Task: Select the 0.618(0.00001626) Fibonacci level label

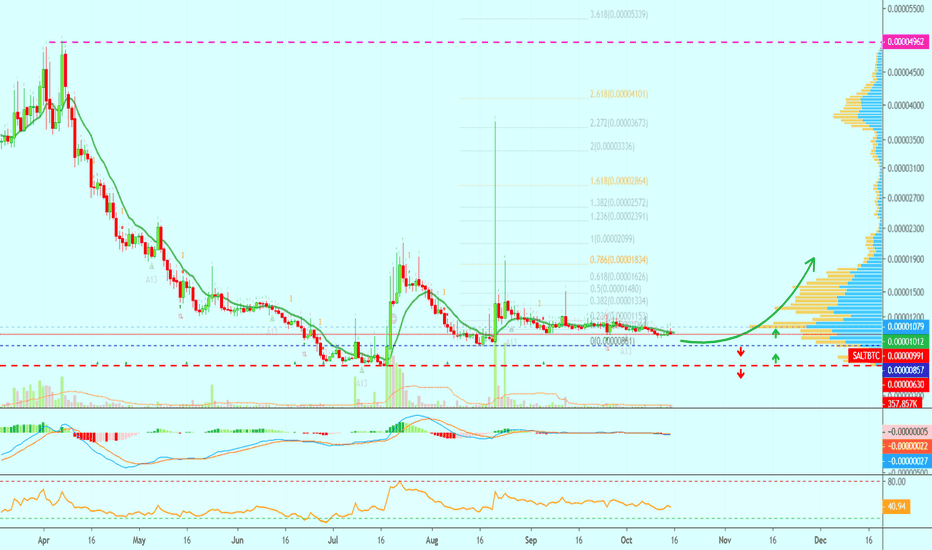Action: coord(619,276)
